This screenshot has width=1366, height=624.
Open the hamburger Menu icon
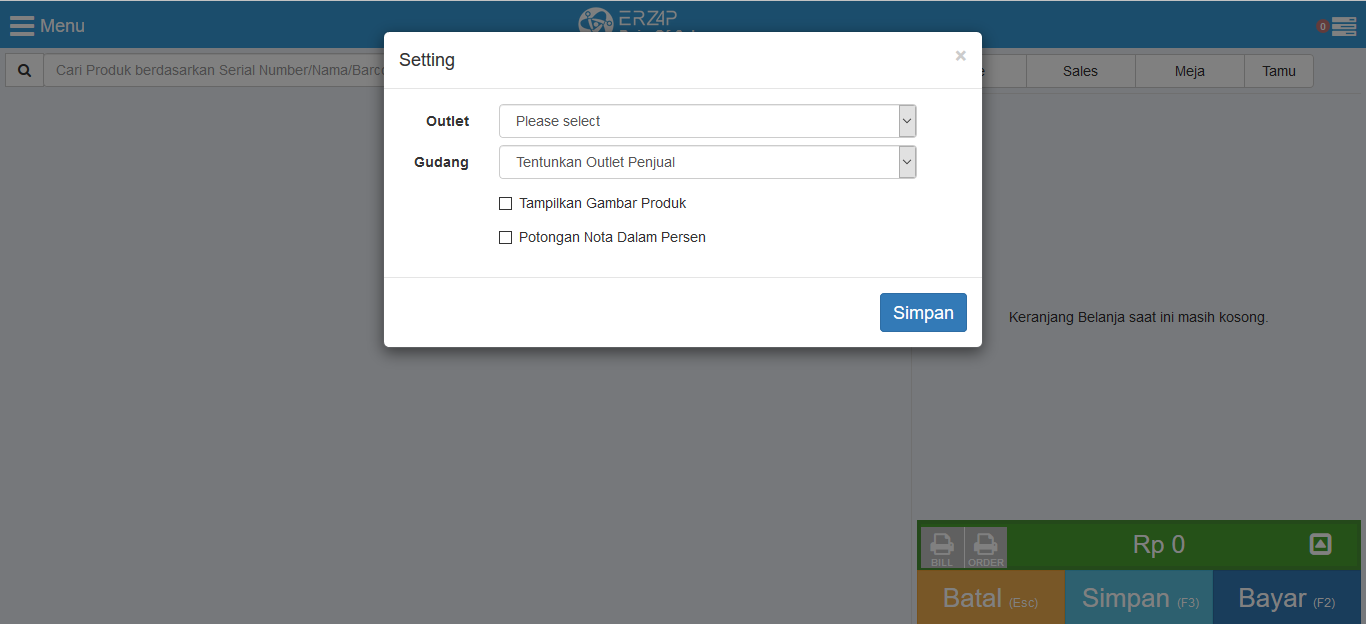22,26
